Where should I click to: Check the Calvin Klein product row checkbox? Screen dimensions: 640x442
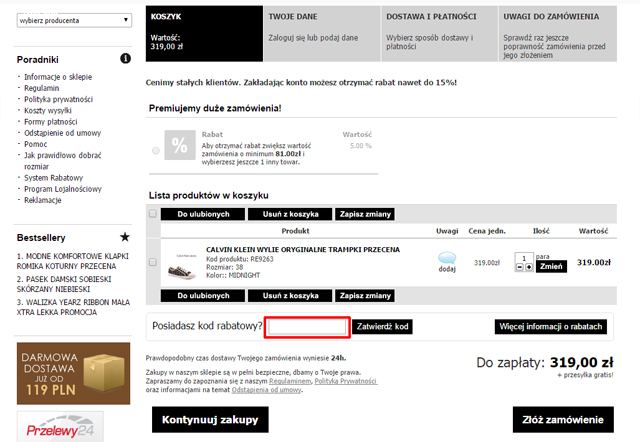[x=152, y=262]
